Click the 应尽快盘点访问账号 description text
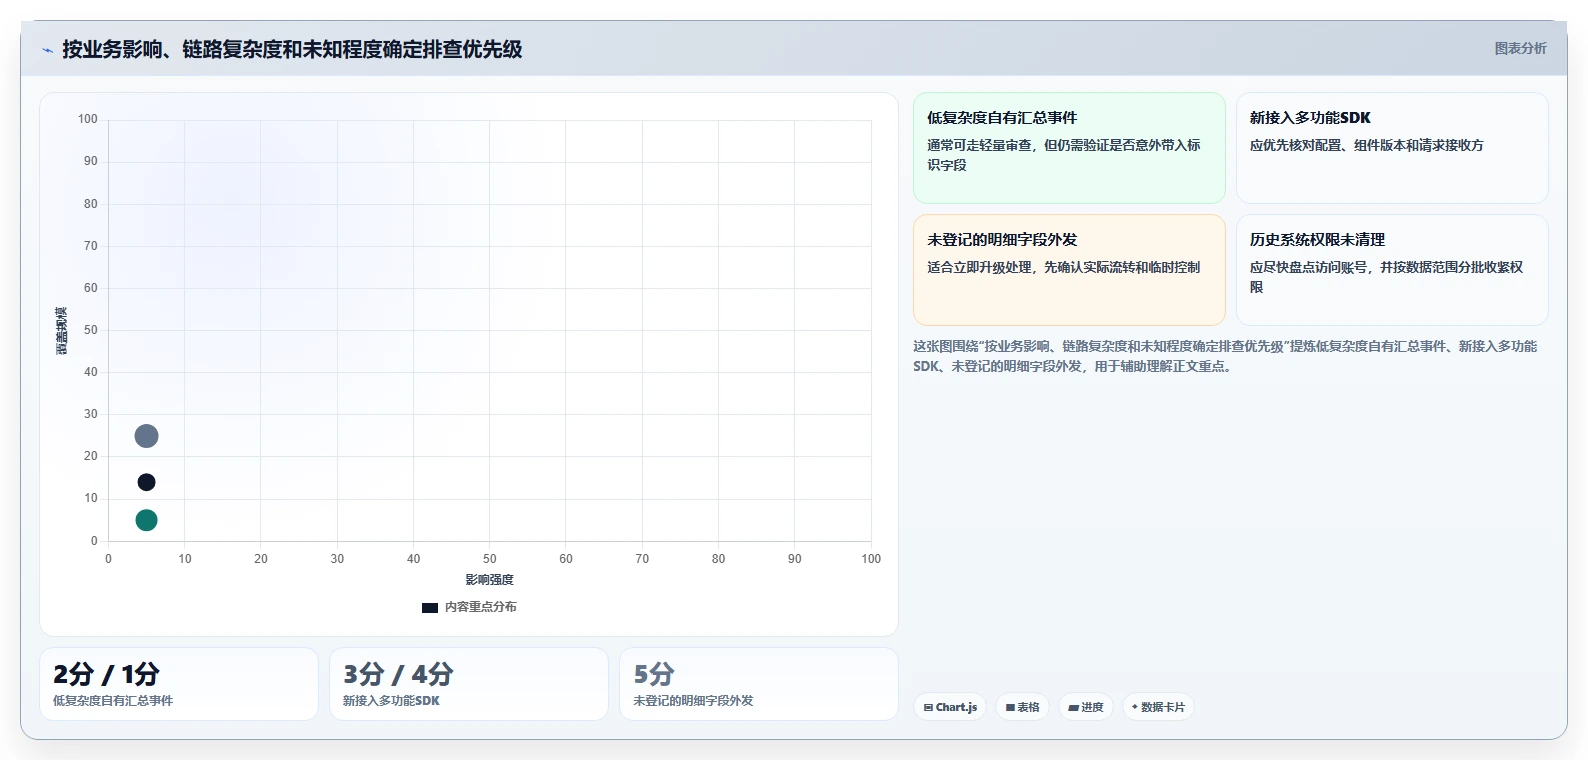This screenshot has height=760, width=1588. pos(1387,277)
